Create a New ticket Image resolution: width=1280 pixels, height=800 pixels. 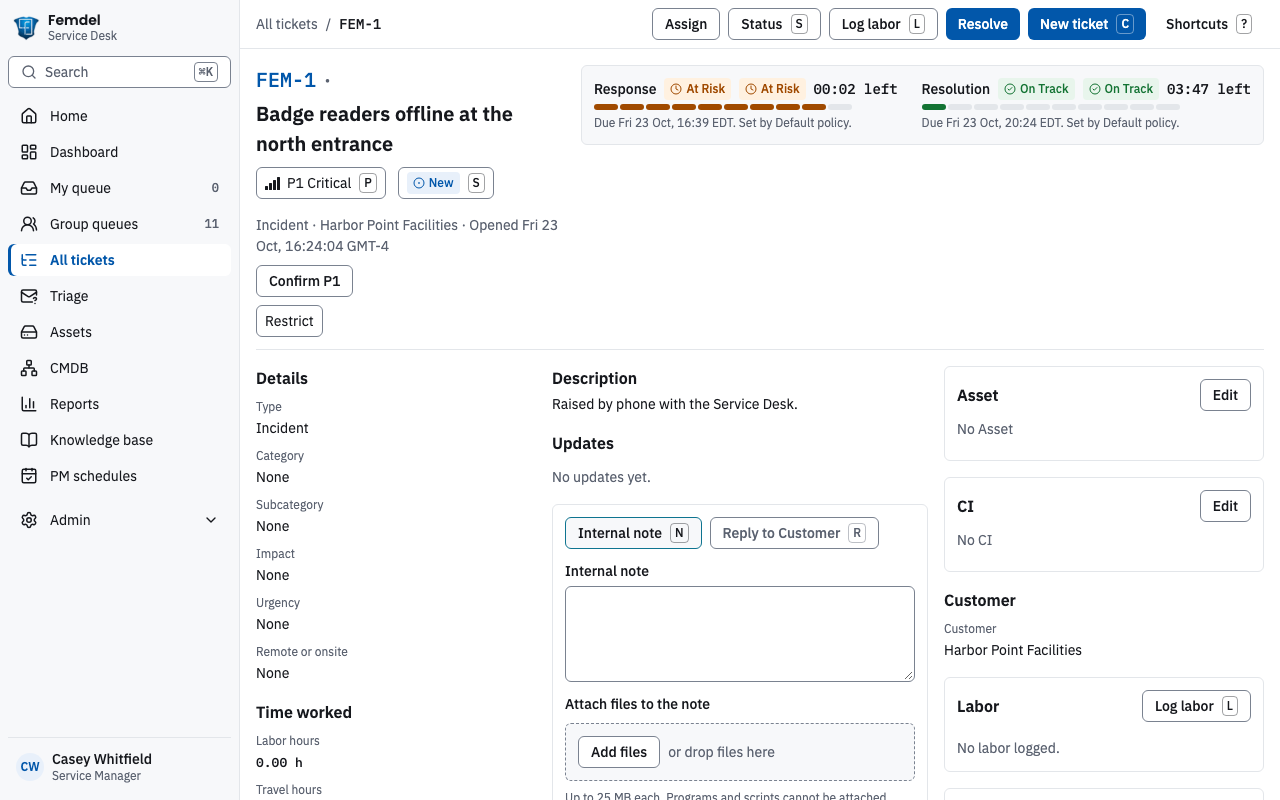pyautogui.click(x=1087, y=24)
